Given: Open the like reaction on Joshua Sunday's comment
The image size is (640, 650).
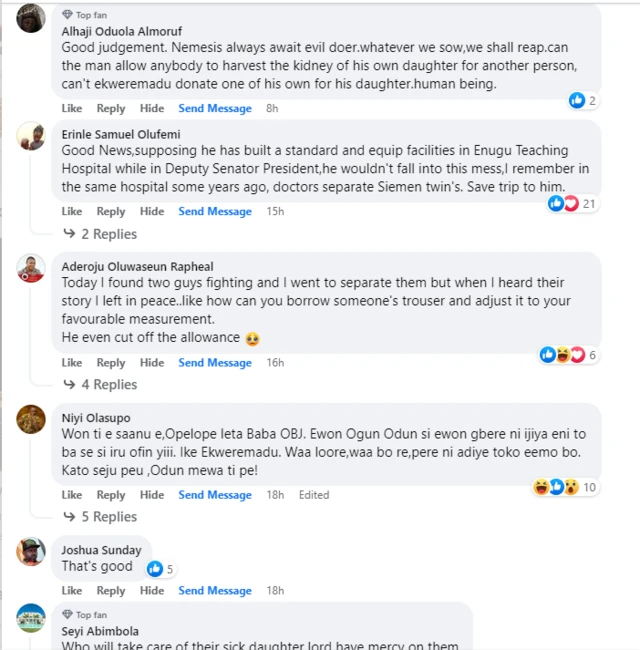Looking at the screenshot, I should click(x=155, y=568).
